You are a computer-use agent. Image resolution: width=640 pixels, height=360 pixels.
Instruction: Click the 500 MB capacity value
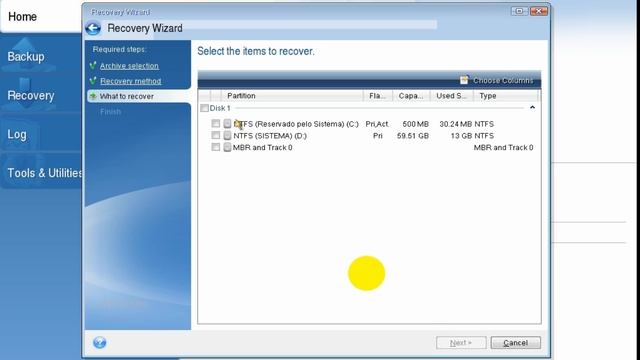[416, 124]
